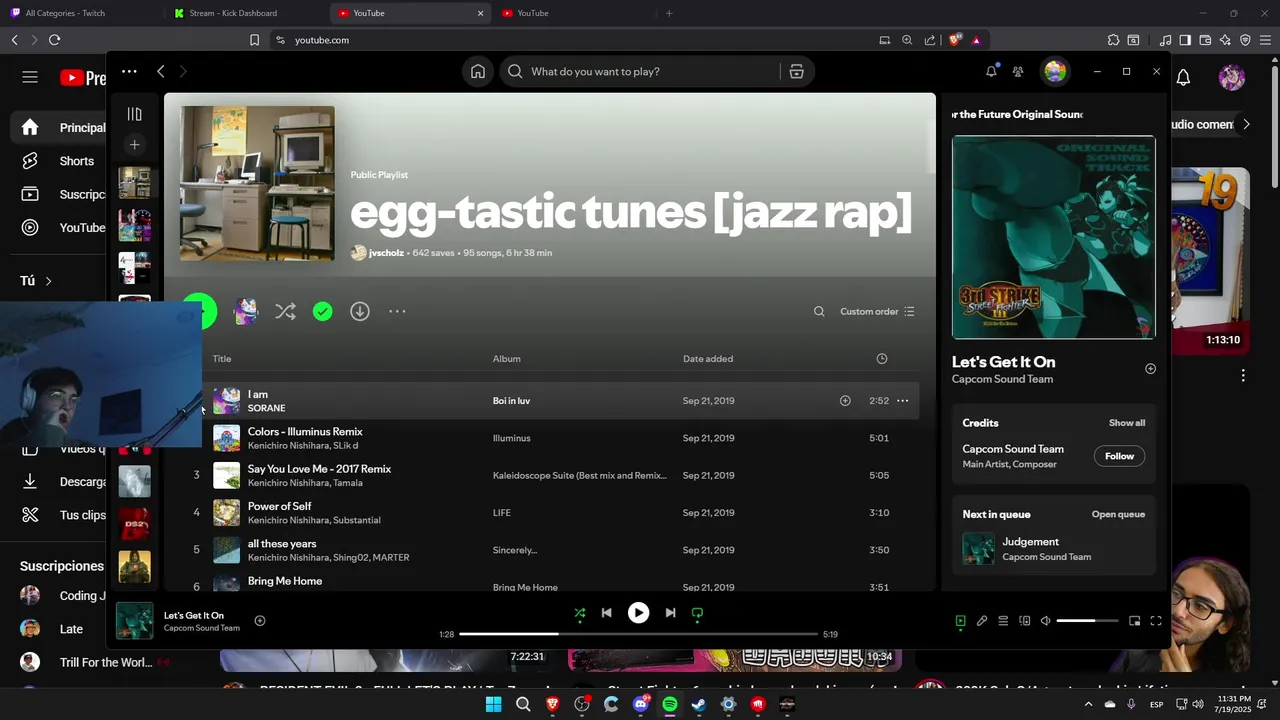The height and width of the screenshot is (720, 1280).
Task: Show all credits
Action: pyautogui.click(x=1126, y=423)
